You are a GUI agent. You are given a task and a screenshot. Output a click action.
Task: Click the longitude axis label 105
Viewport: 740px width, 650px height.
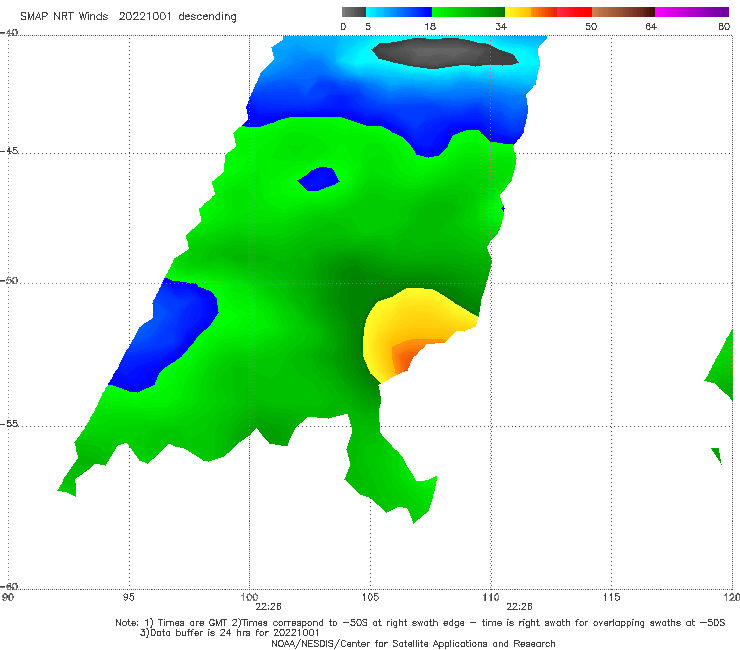[x=370, y=598]
